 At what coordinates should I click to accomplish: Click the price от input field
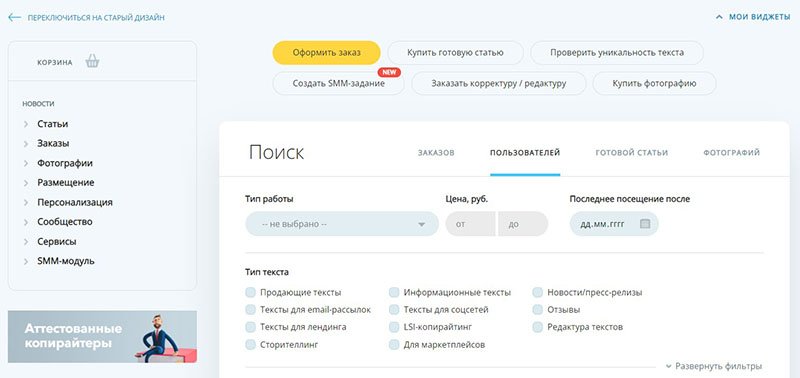470,224
